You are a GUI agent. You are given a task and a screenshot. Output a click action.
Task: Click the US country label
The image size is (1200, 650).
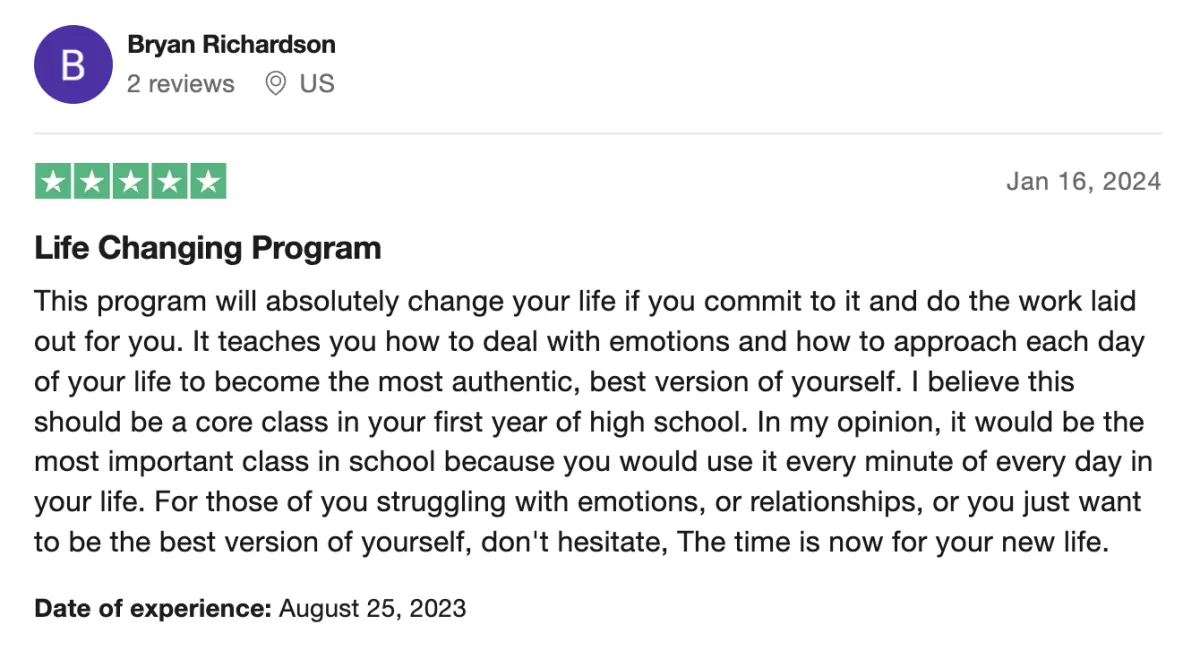pyautogui.click(x=317, y=84)
